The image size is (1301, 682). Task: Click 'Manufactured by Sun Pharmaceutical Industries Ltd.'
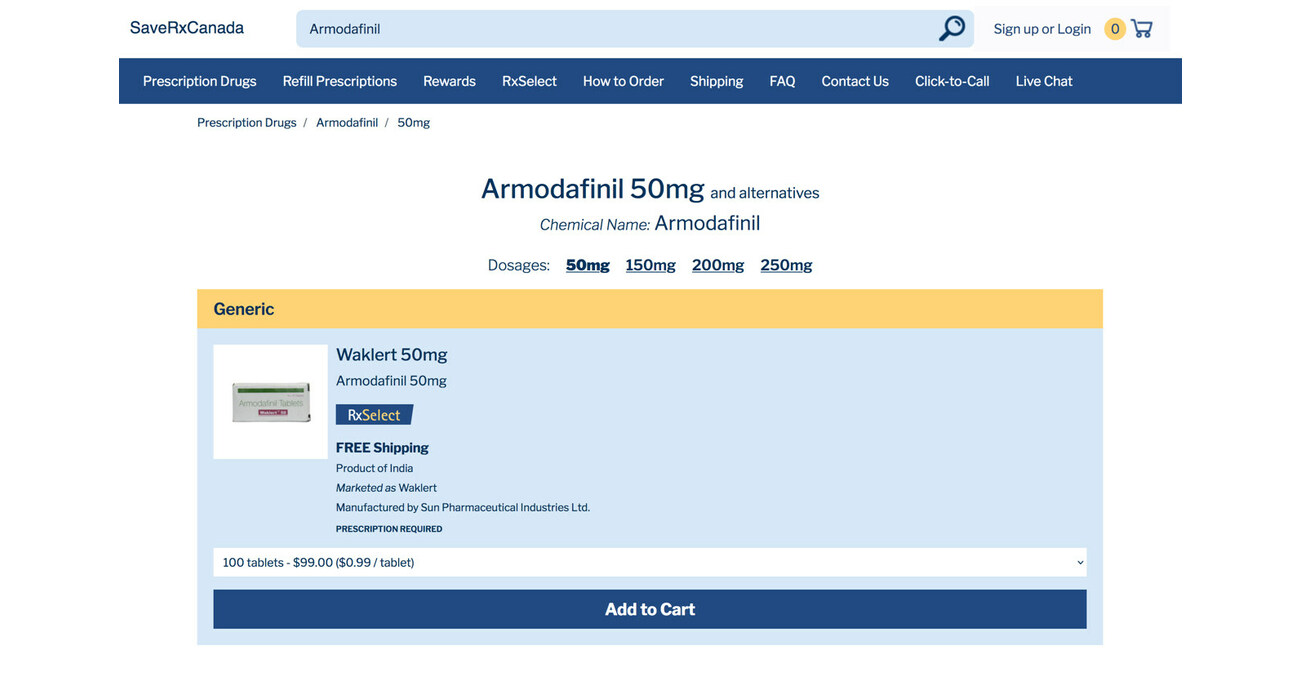click(x=463, y=507)
